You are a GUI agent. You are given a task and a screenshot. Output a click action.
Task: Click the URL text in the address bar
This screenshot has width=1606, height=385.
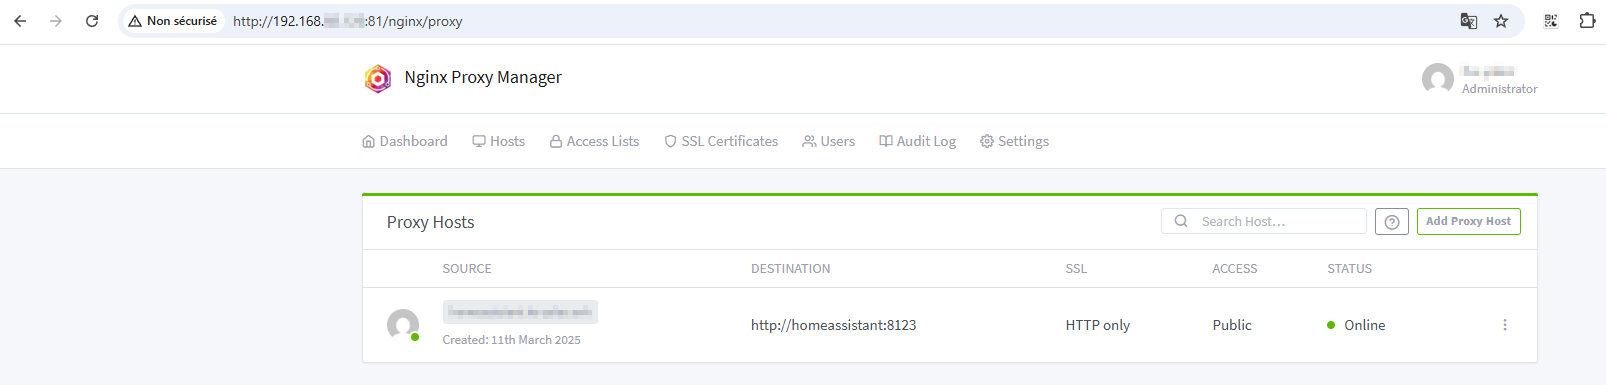347,21
